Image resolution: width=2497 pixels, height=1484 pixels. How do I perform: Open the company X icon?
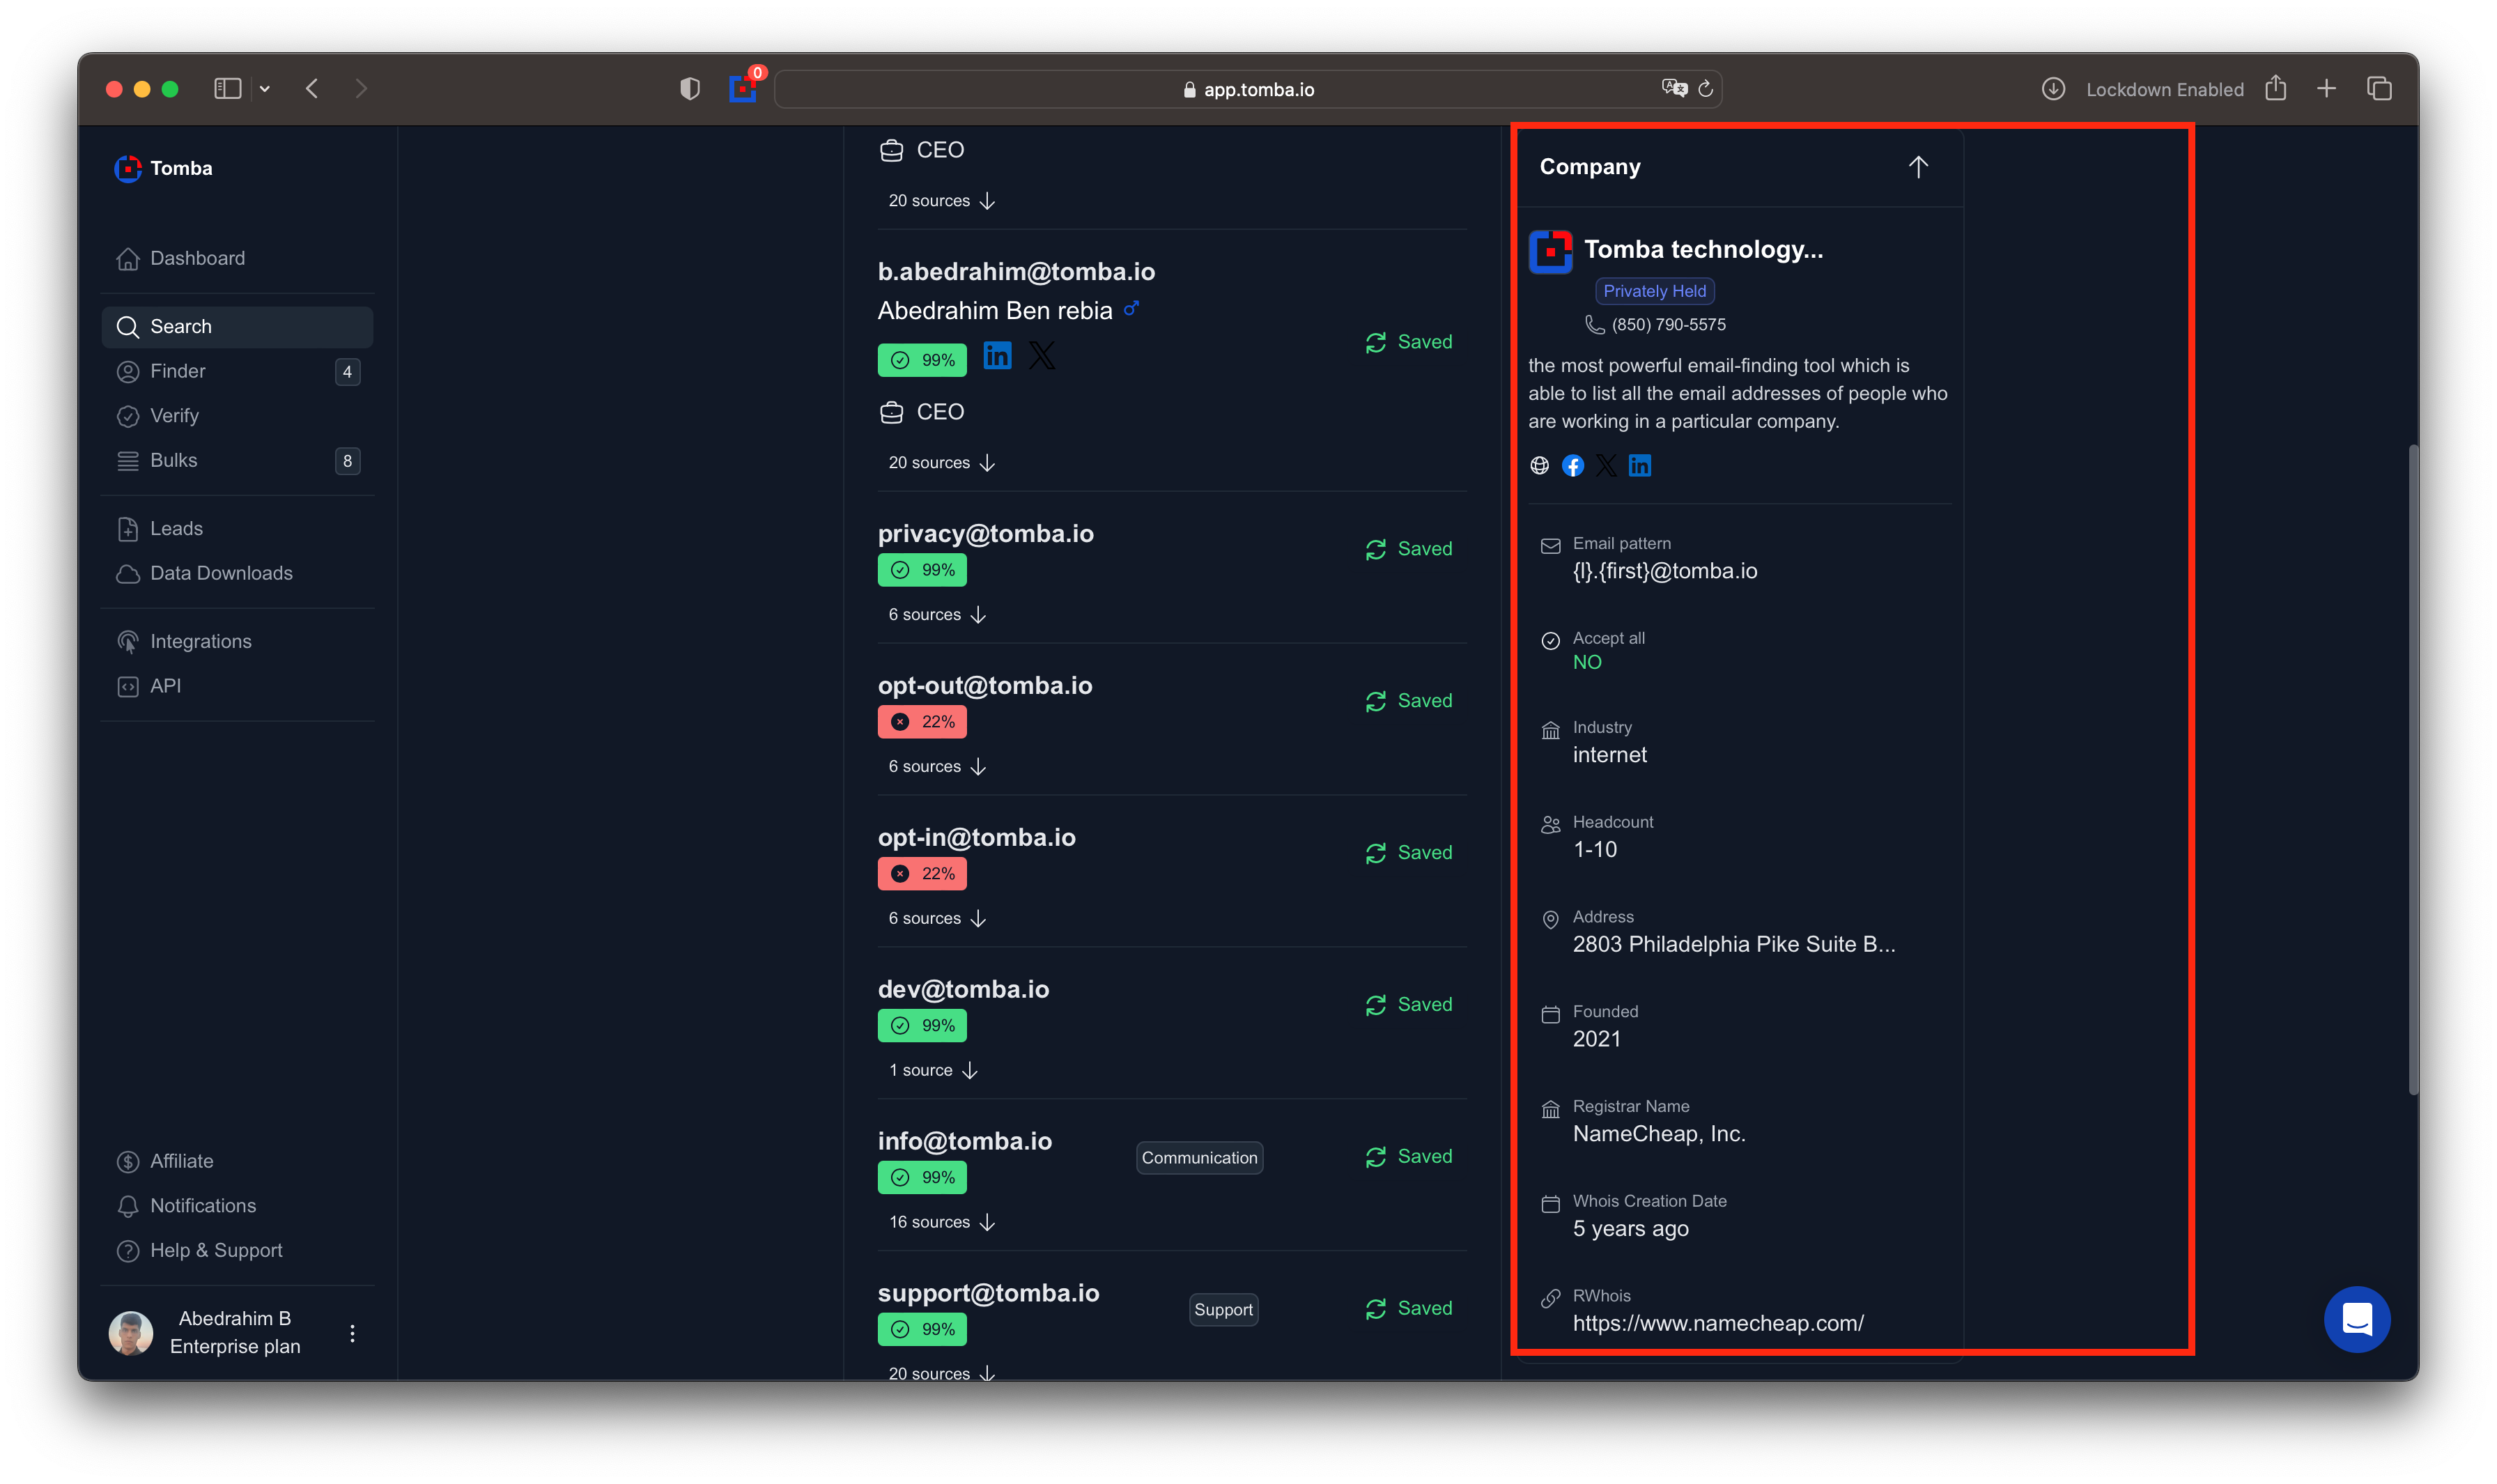click(1605, 465)
